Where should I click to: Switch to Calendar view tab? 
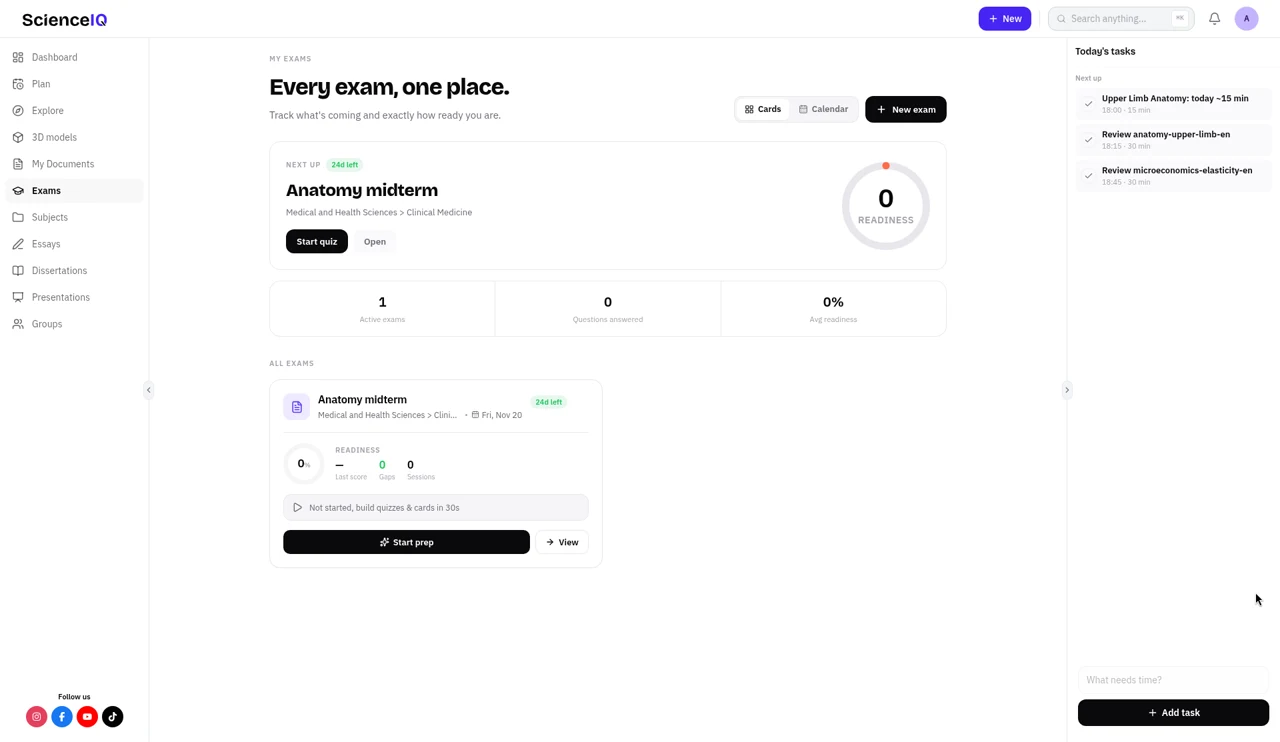pos(824,109)
